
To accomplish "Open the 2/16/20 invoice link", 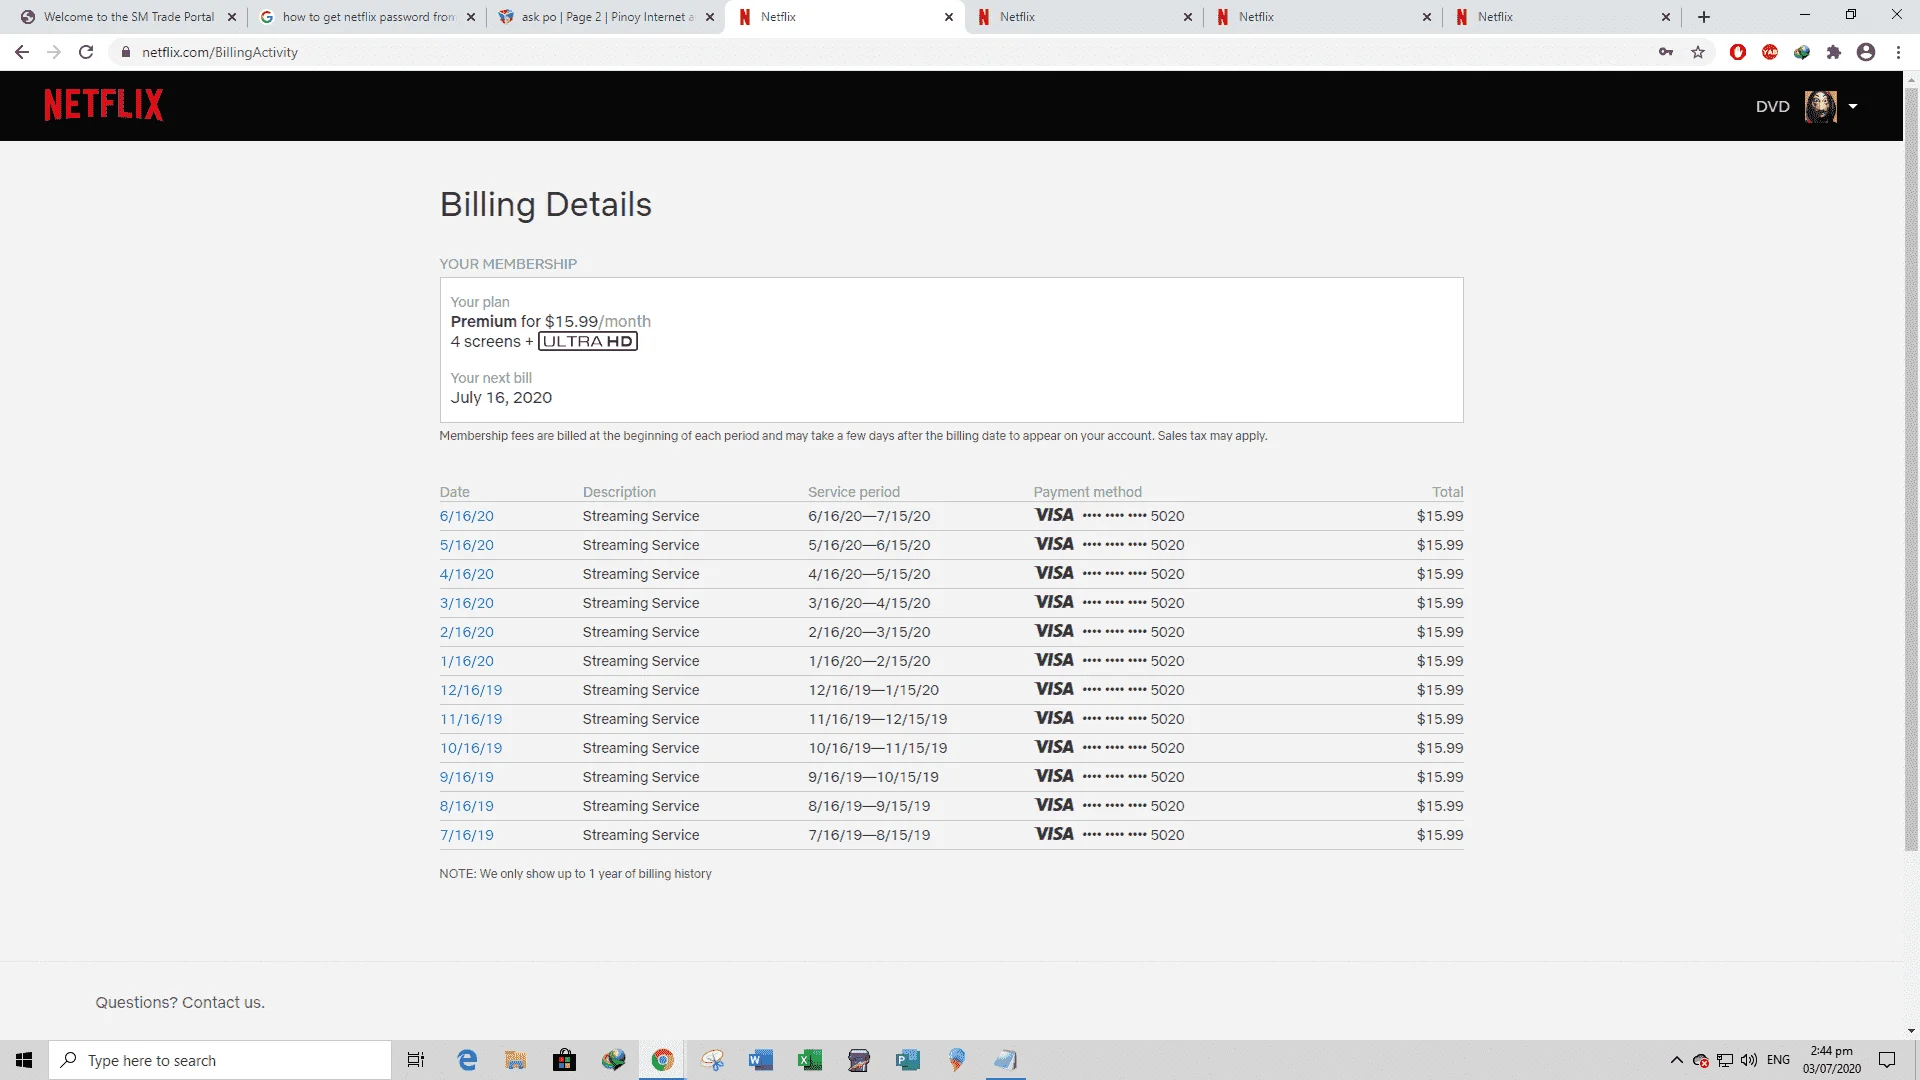I will (467, 632).
